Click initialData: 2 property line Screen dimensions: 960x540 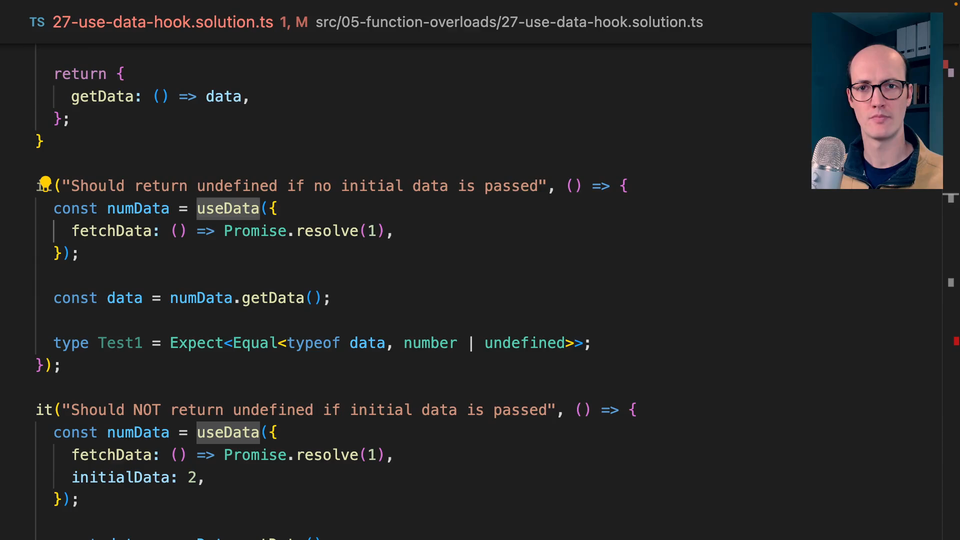click(137, 477)
